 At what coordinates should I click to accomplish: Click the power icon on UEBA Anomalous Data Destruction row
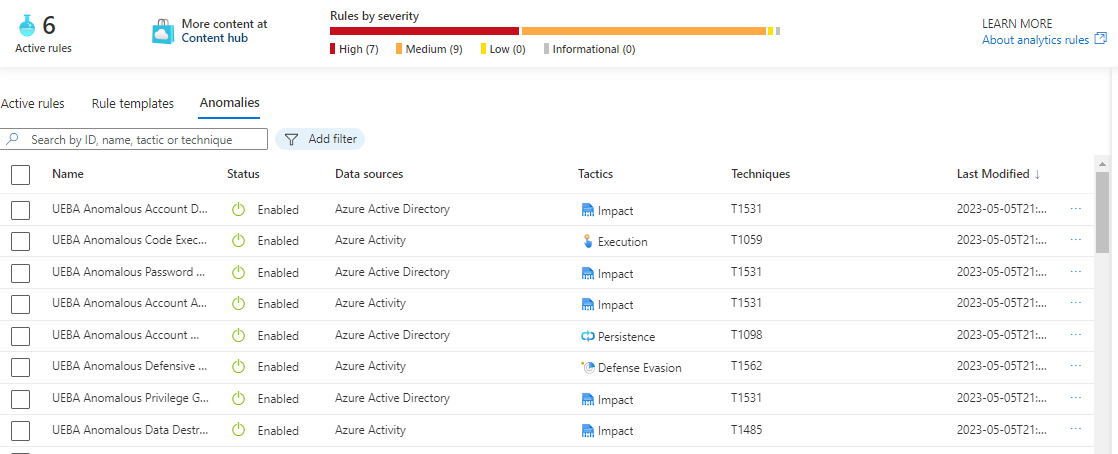(x=238, y=430)
